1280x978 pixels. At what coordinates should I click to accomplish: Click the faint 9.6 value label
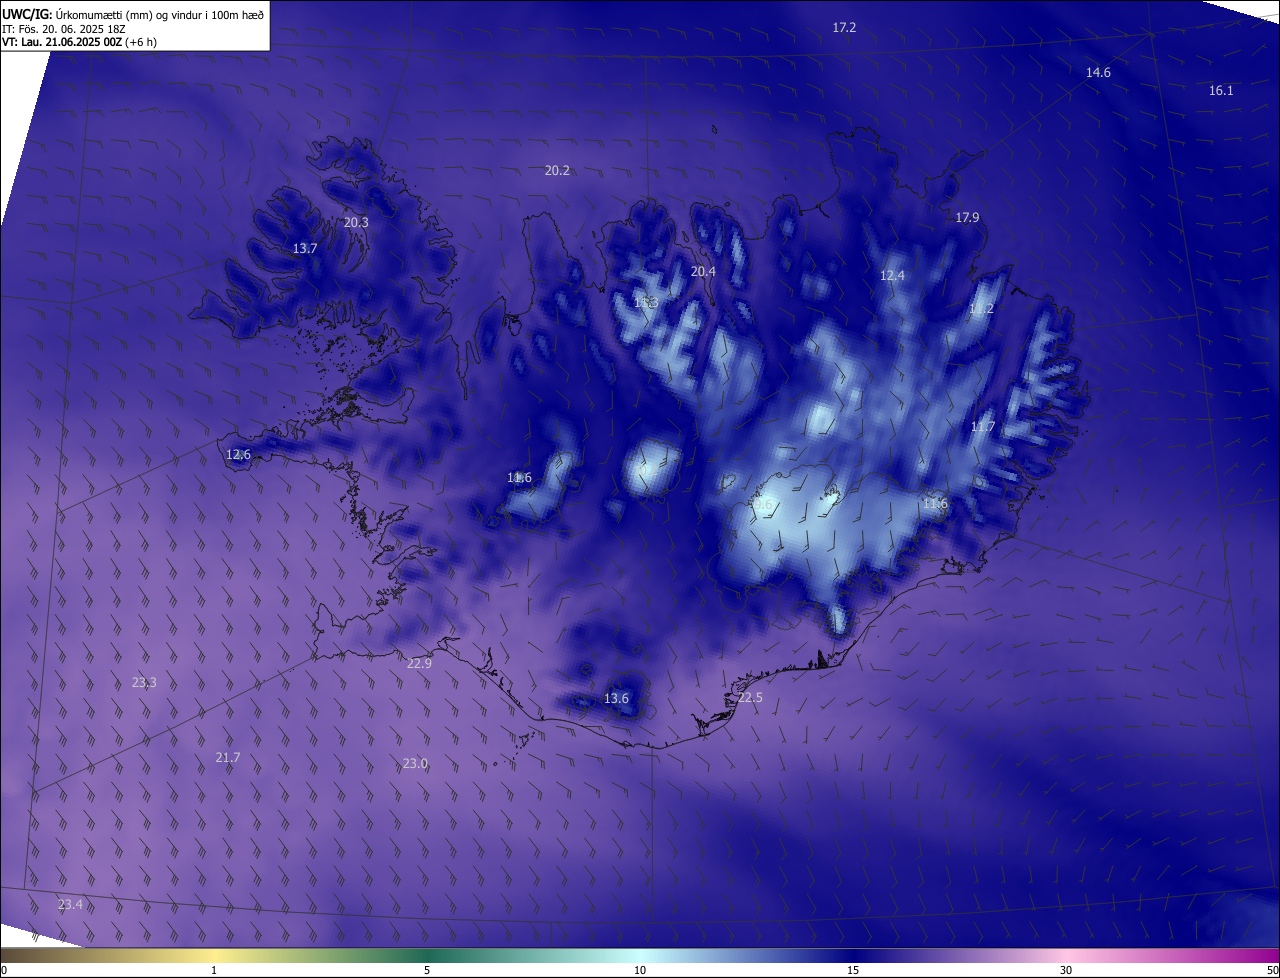click(x=763, y=506)
